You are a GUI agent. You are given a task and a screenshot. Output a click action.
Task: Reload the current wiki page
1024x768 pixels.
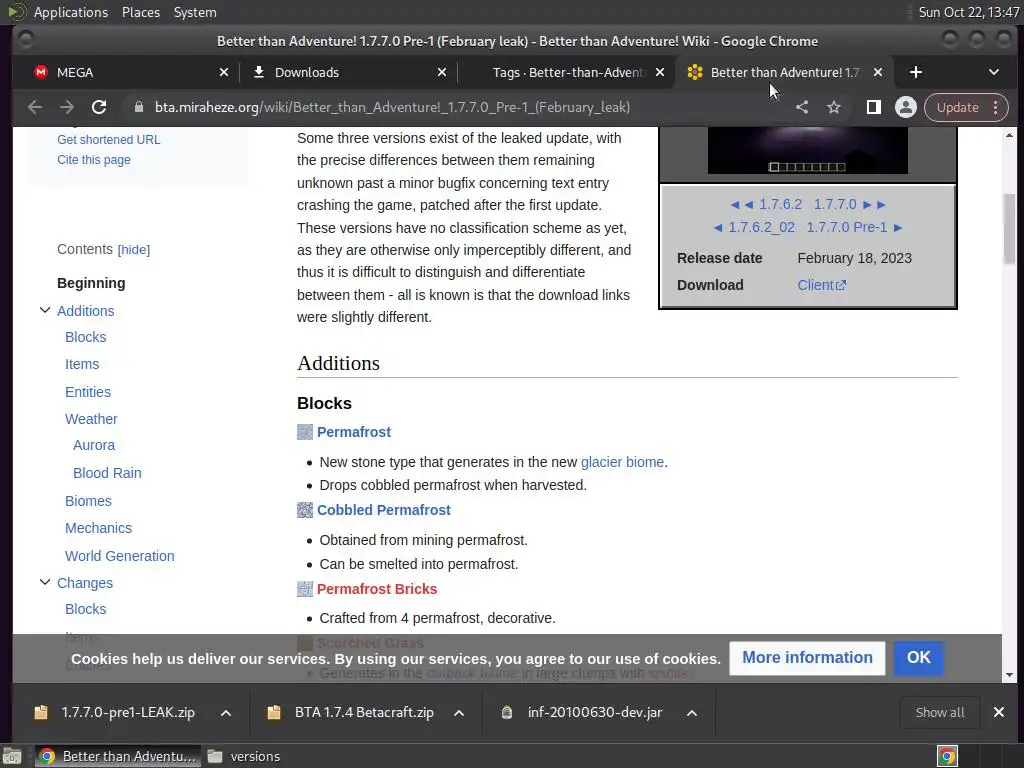[x=99, y=107]
